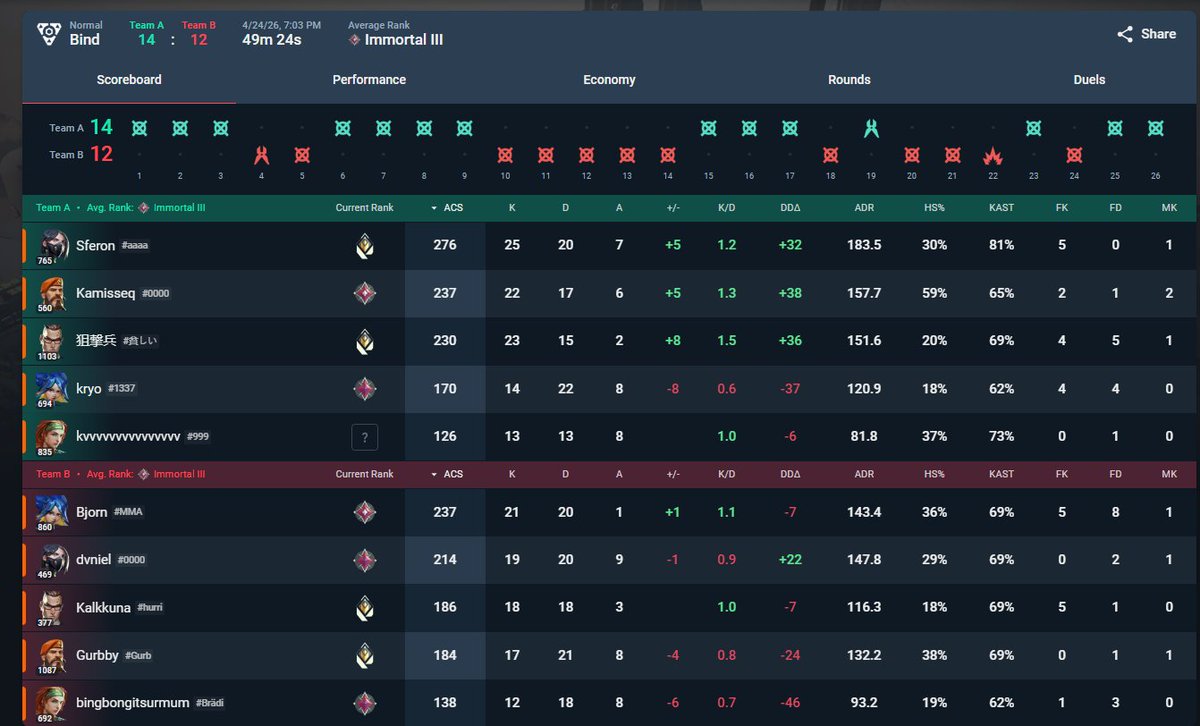The height and width of the screenshot is (726, 1200).
Task: Open Kamisseq's player profile link
Action: pyautogui.click(x=106, y=293)
